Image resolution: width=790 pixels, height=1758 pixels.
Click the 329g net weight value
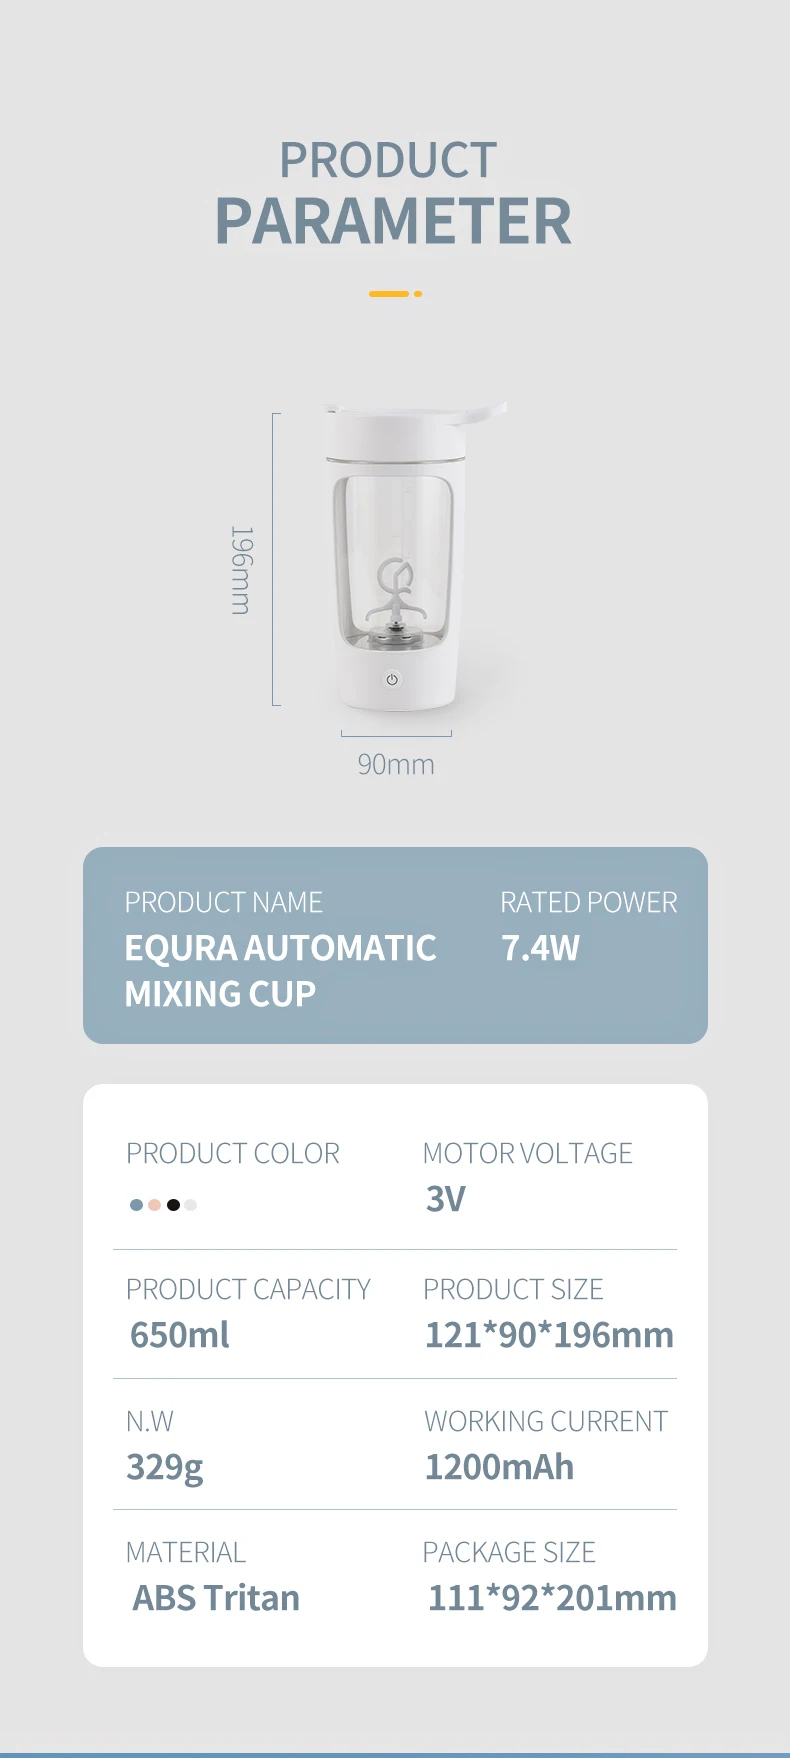tap(165, 1468)
